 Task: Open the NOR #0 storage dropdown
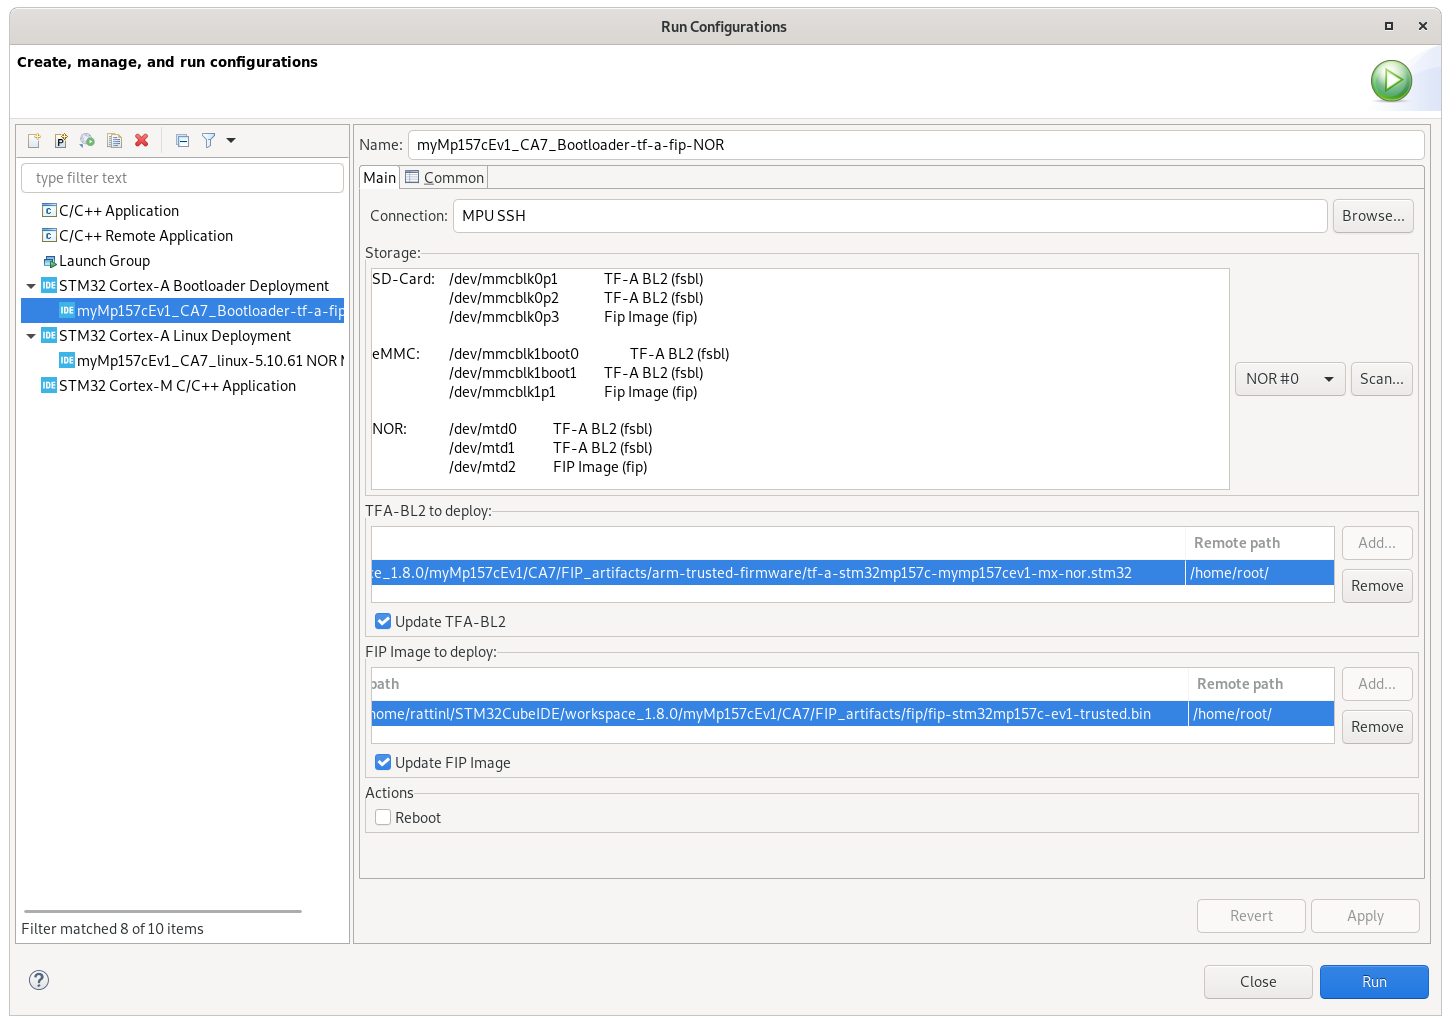point(1290,379)
